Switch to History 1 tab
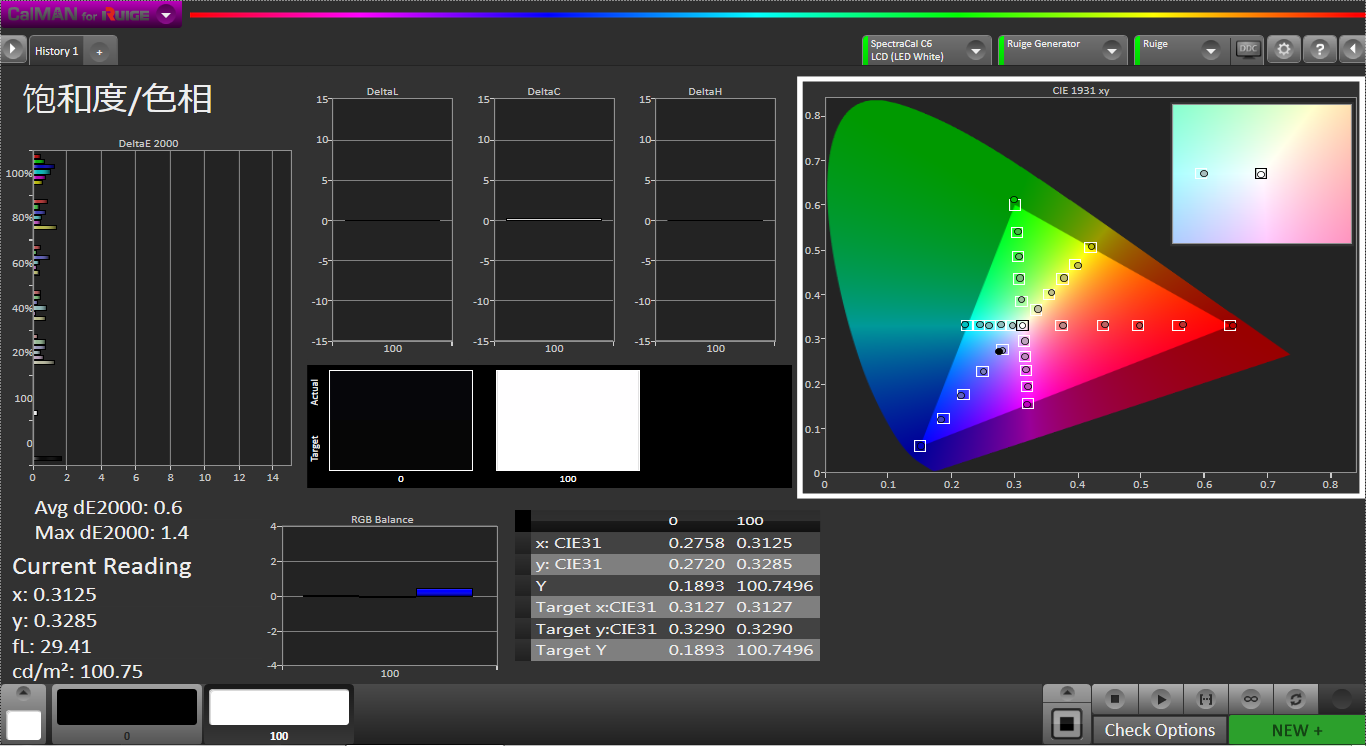Image resolution: width=1366 pixels, height=746 pixels. click(x=56, y=51)
